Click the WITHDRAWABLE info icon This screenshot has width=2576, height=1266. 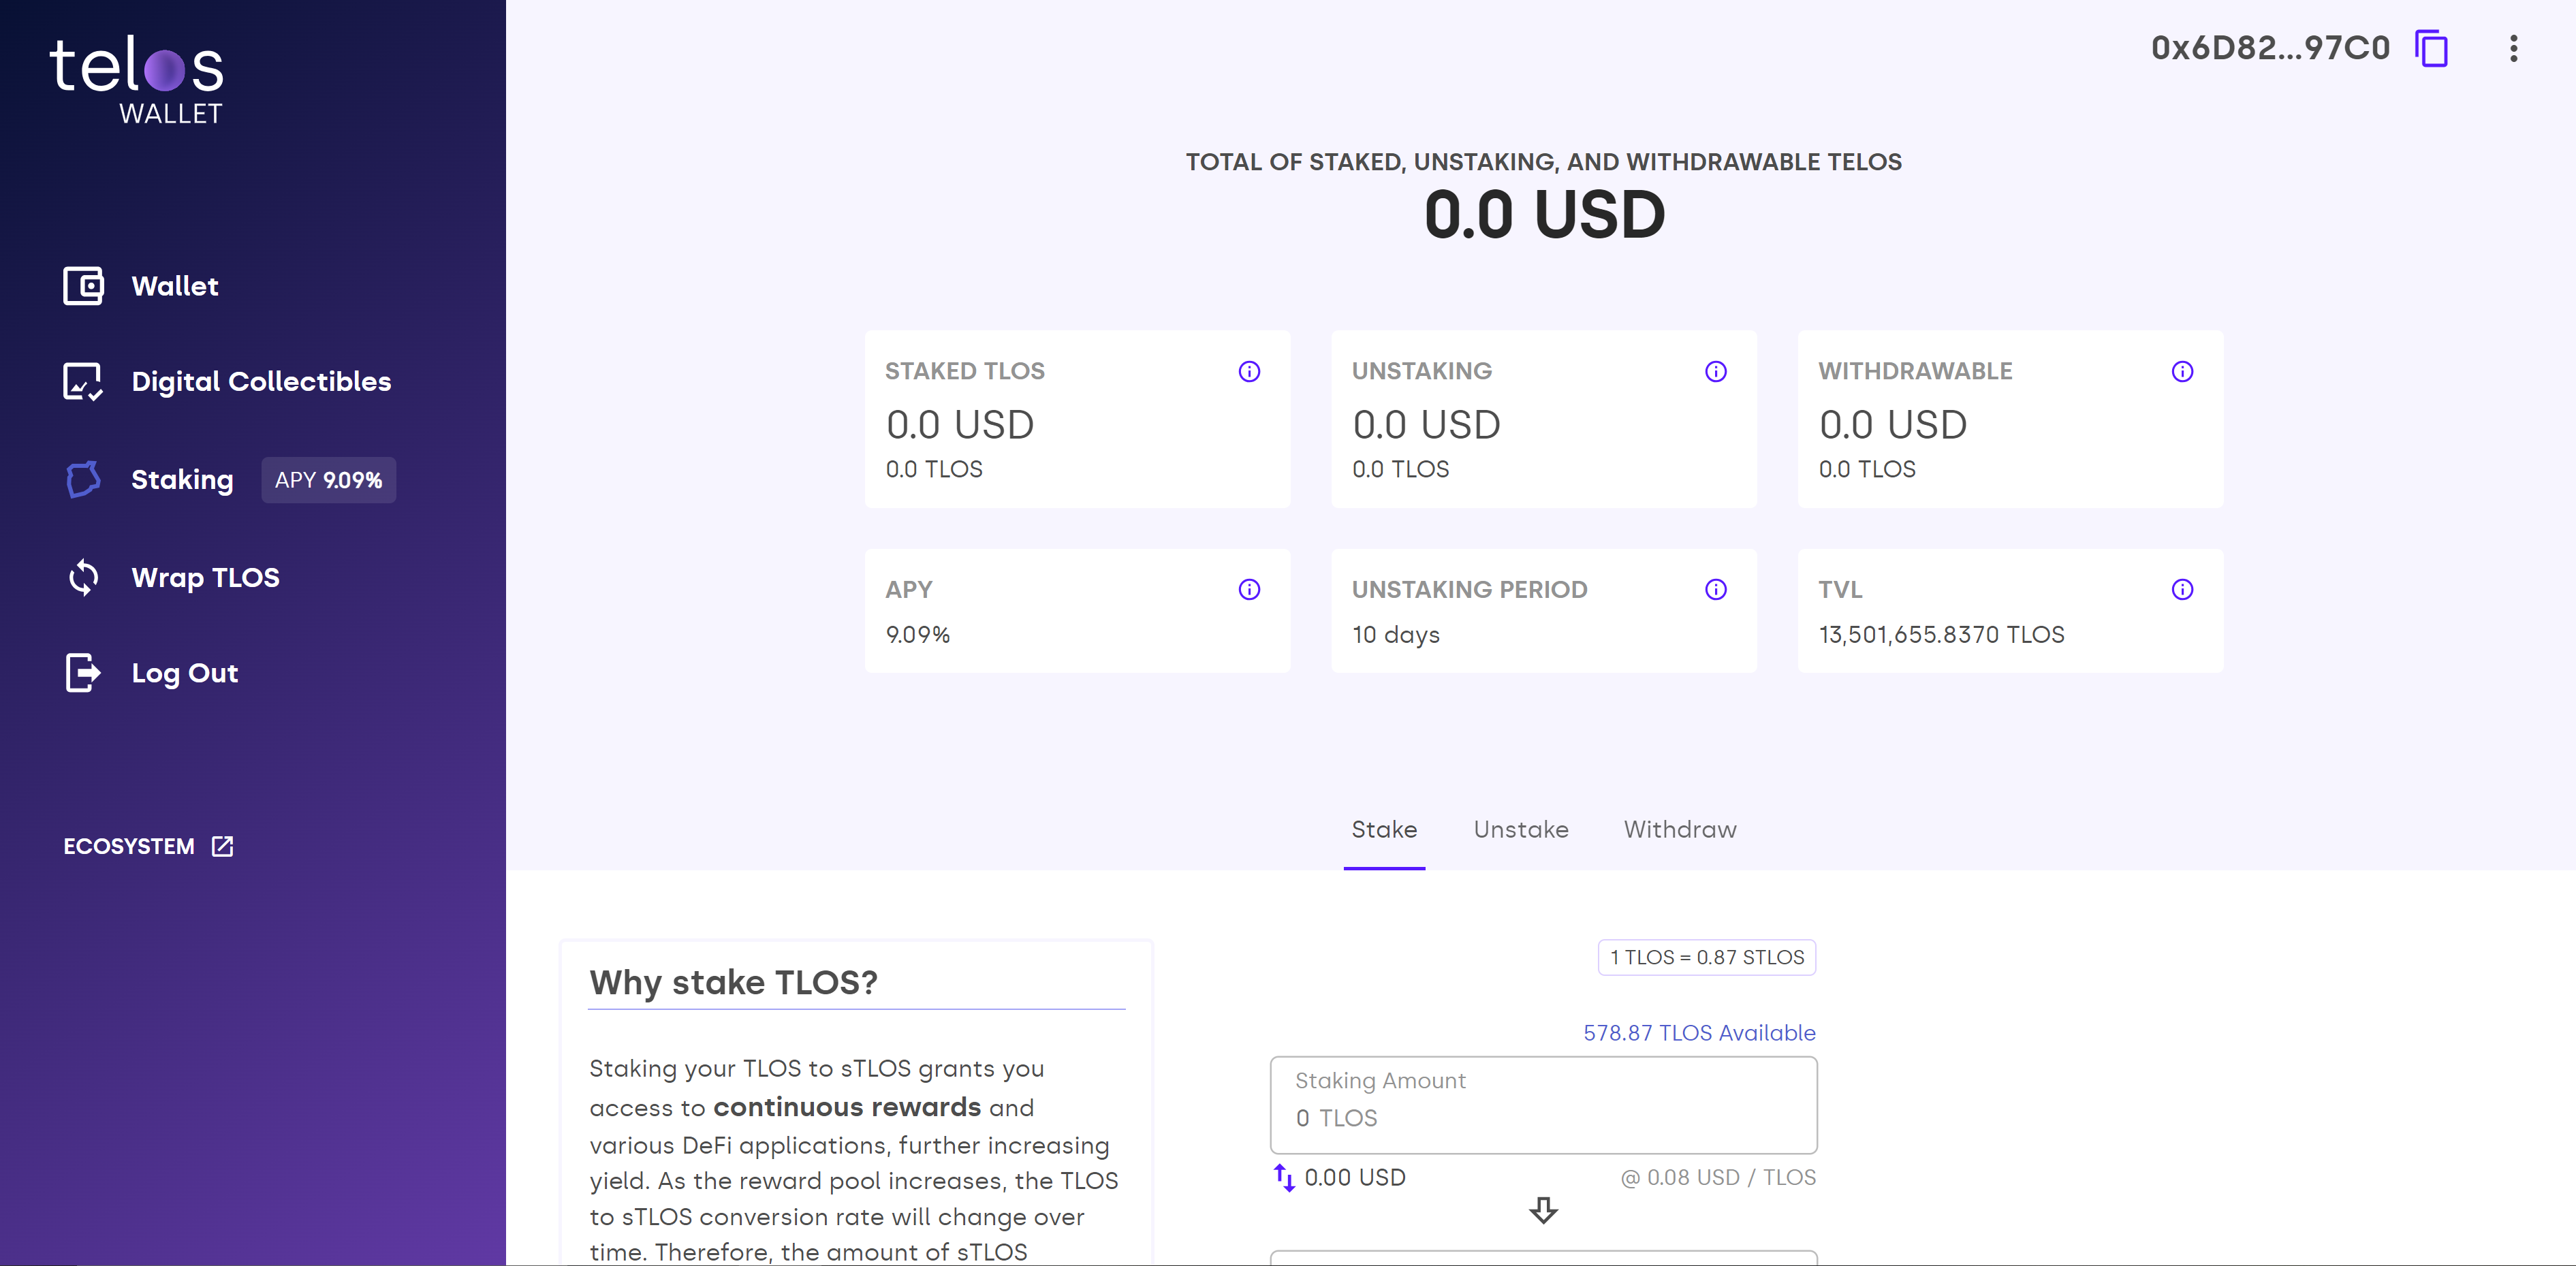(x=2182, y=371)
